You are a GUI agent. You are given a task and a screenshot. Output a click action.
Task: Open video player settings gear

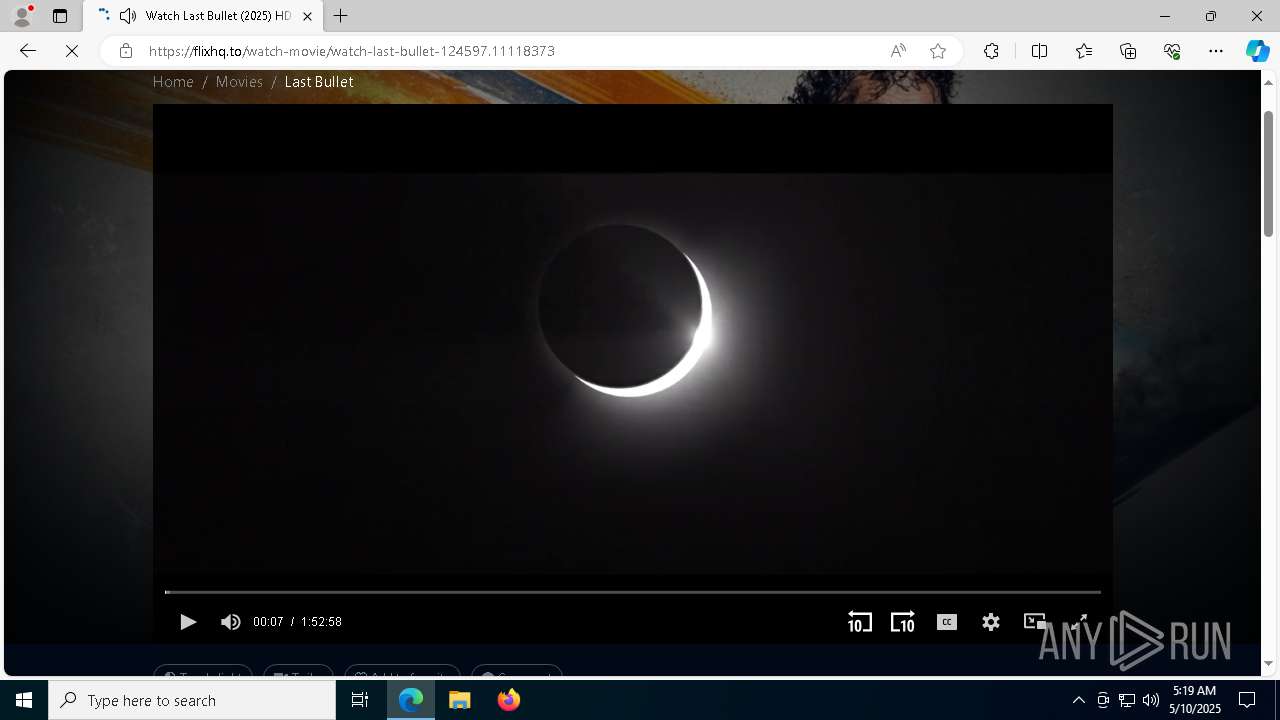click(x=991, y=622)
